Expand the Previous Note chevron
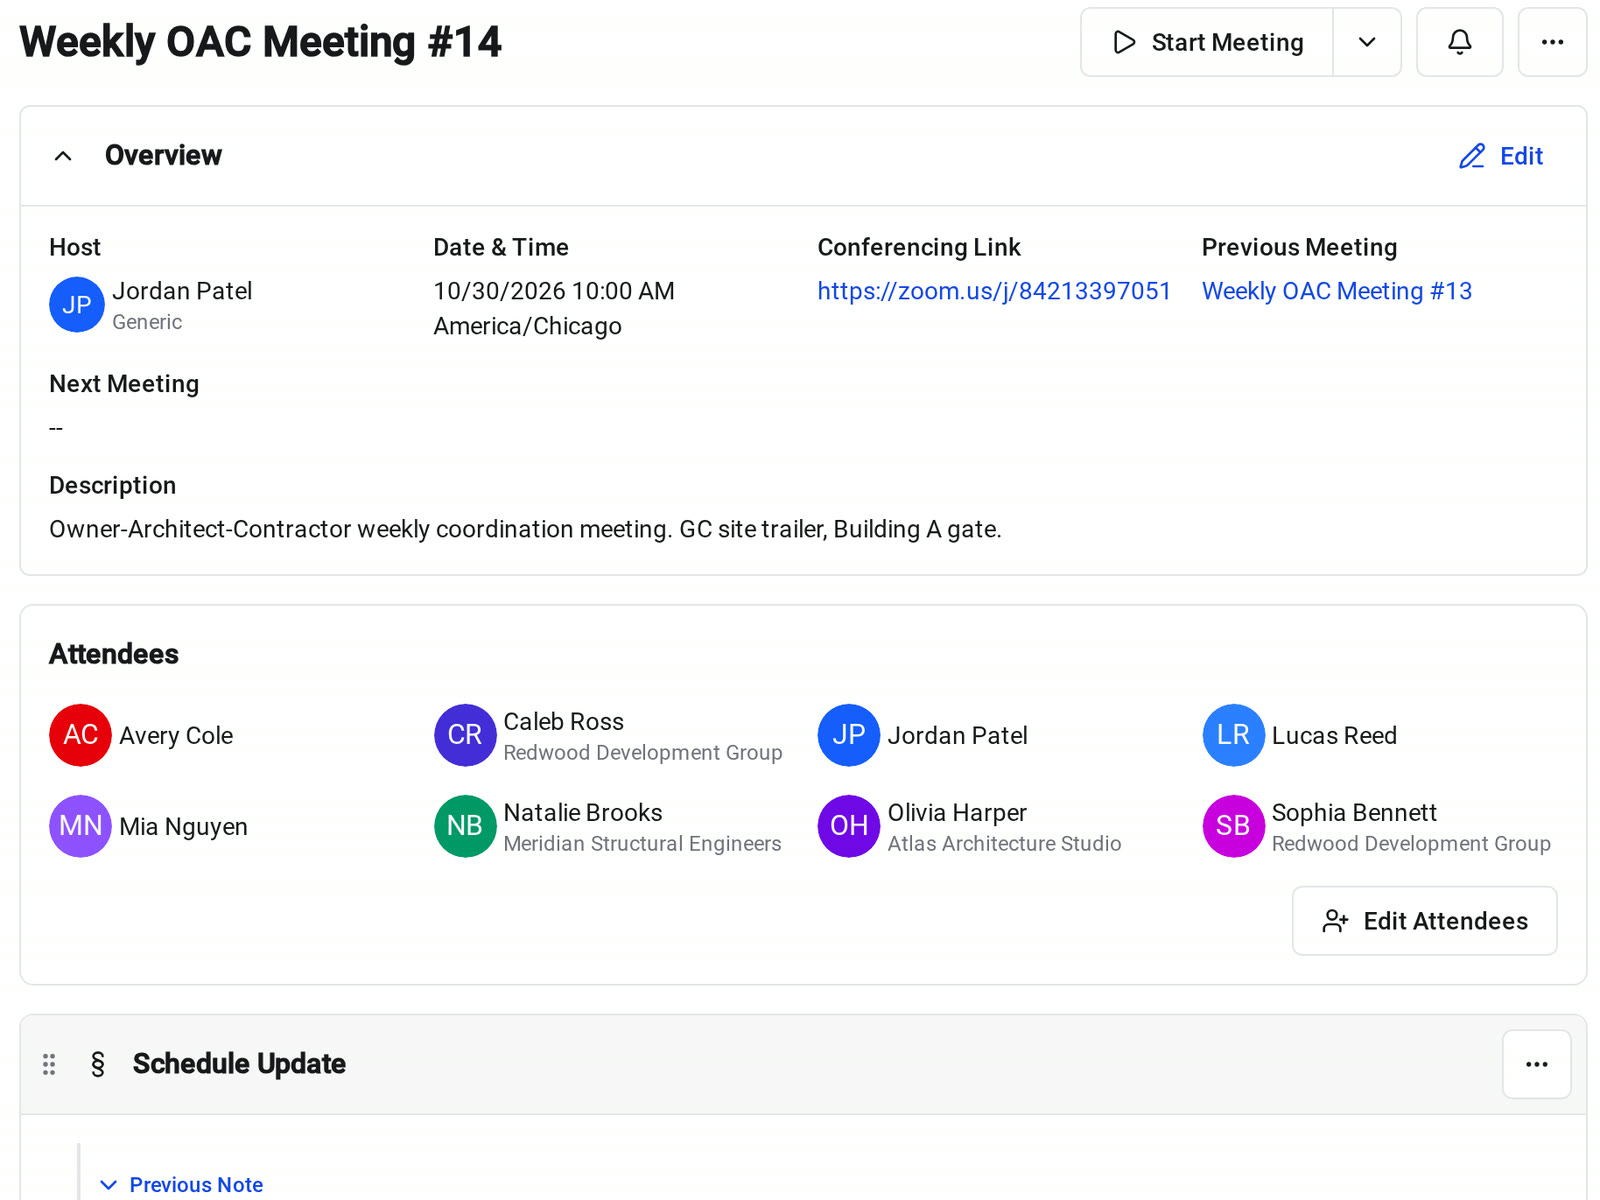 (109, 1185)
